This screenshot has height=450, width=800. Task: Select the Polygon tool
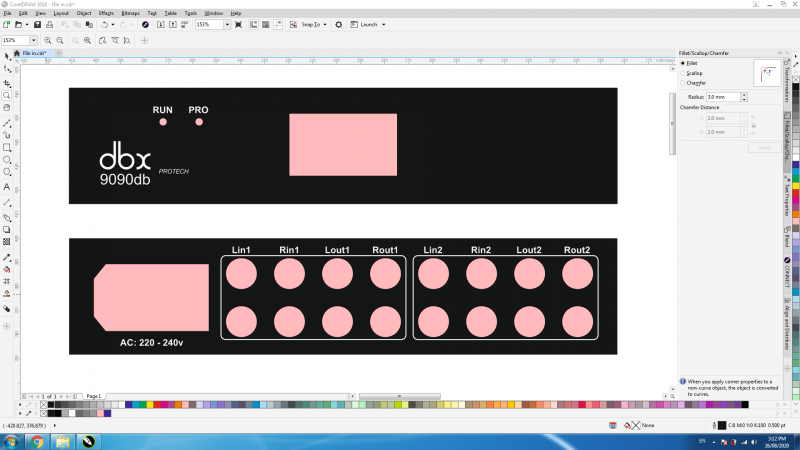click(7, 172)
